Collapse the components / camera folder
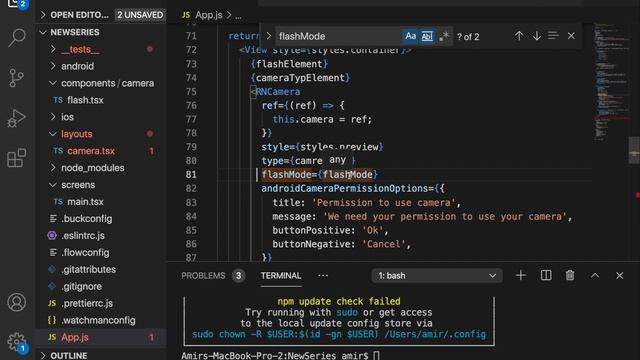This screenshot has width=640, height=360. (x=102, y=83)
